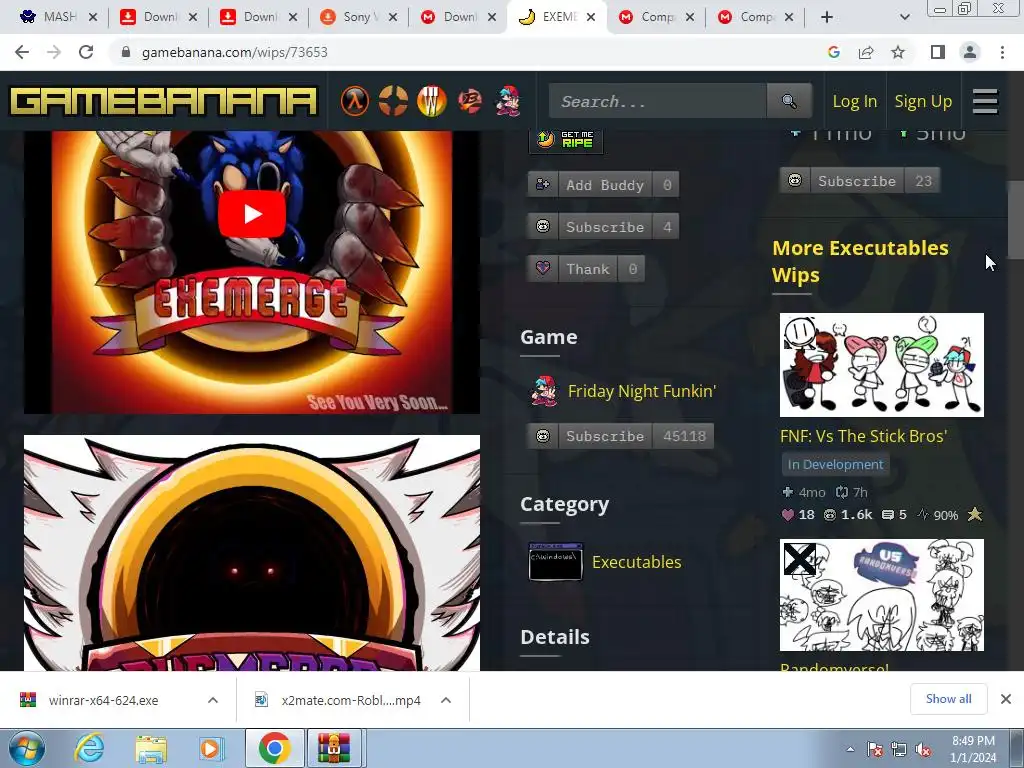Launch Internet Explorer from taskbar
Image resolution: width=1024 pixels, height=768 pixels.
coord(89,748)
